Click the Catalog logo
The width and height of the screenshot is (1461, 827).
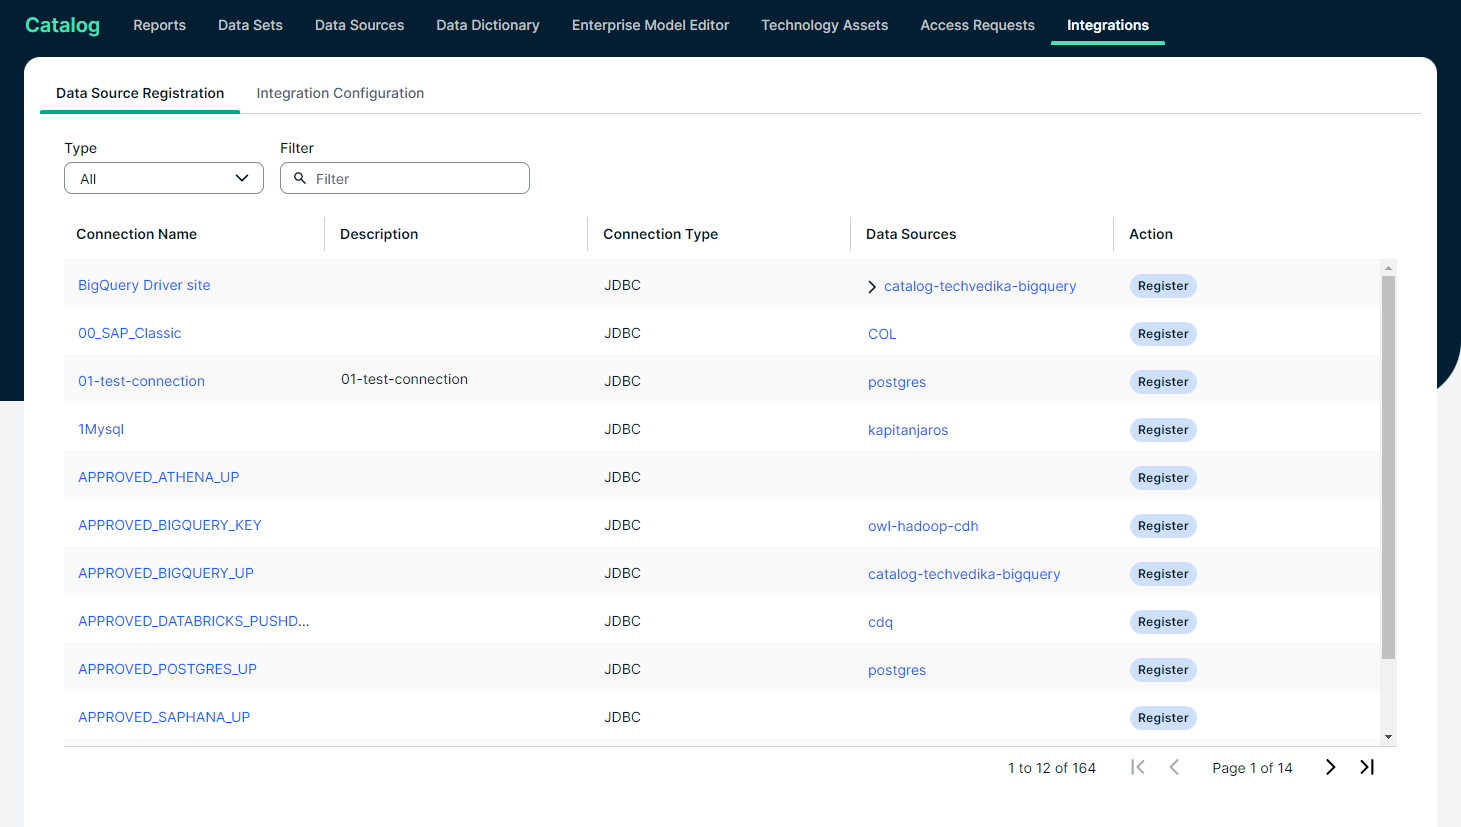click(62, 25)
